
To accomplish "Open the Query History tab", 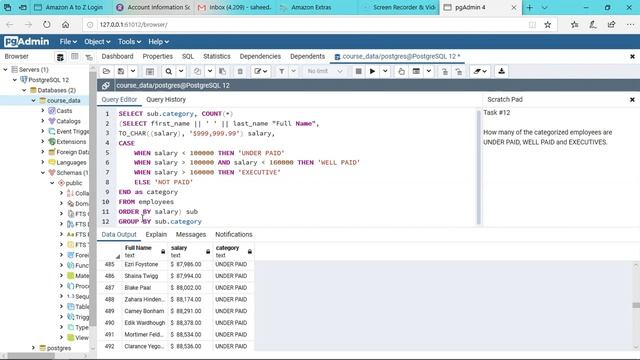I will [166, 100].
